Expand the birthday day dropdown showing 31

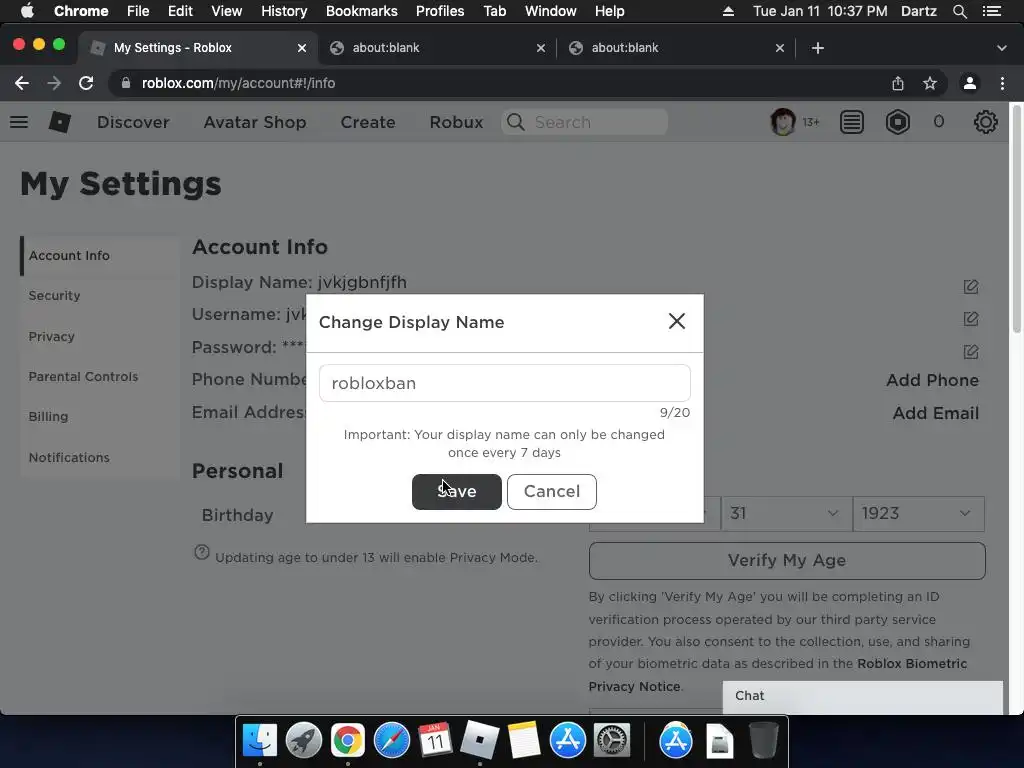click(x=786, y=513)
